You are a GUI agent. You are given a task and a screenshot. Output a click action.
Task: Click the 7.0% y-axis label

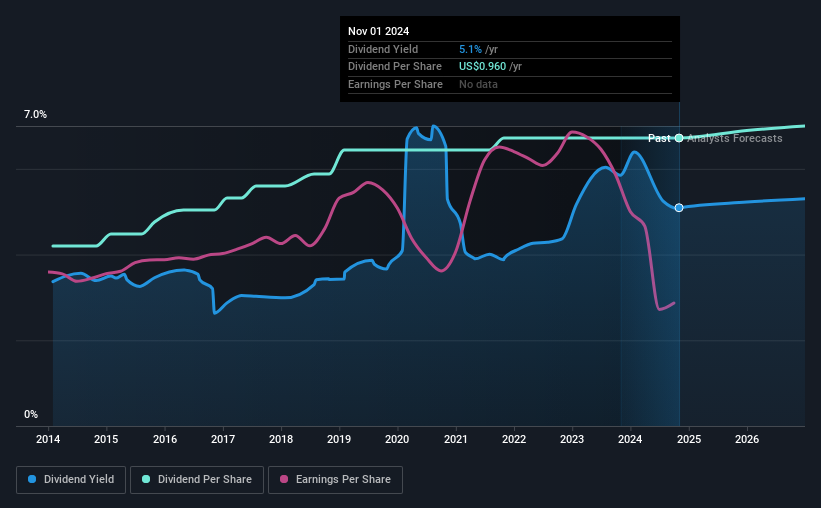(35, 115)
